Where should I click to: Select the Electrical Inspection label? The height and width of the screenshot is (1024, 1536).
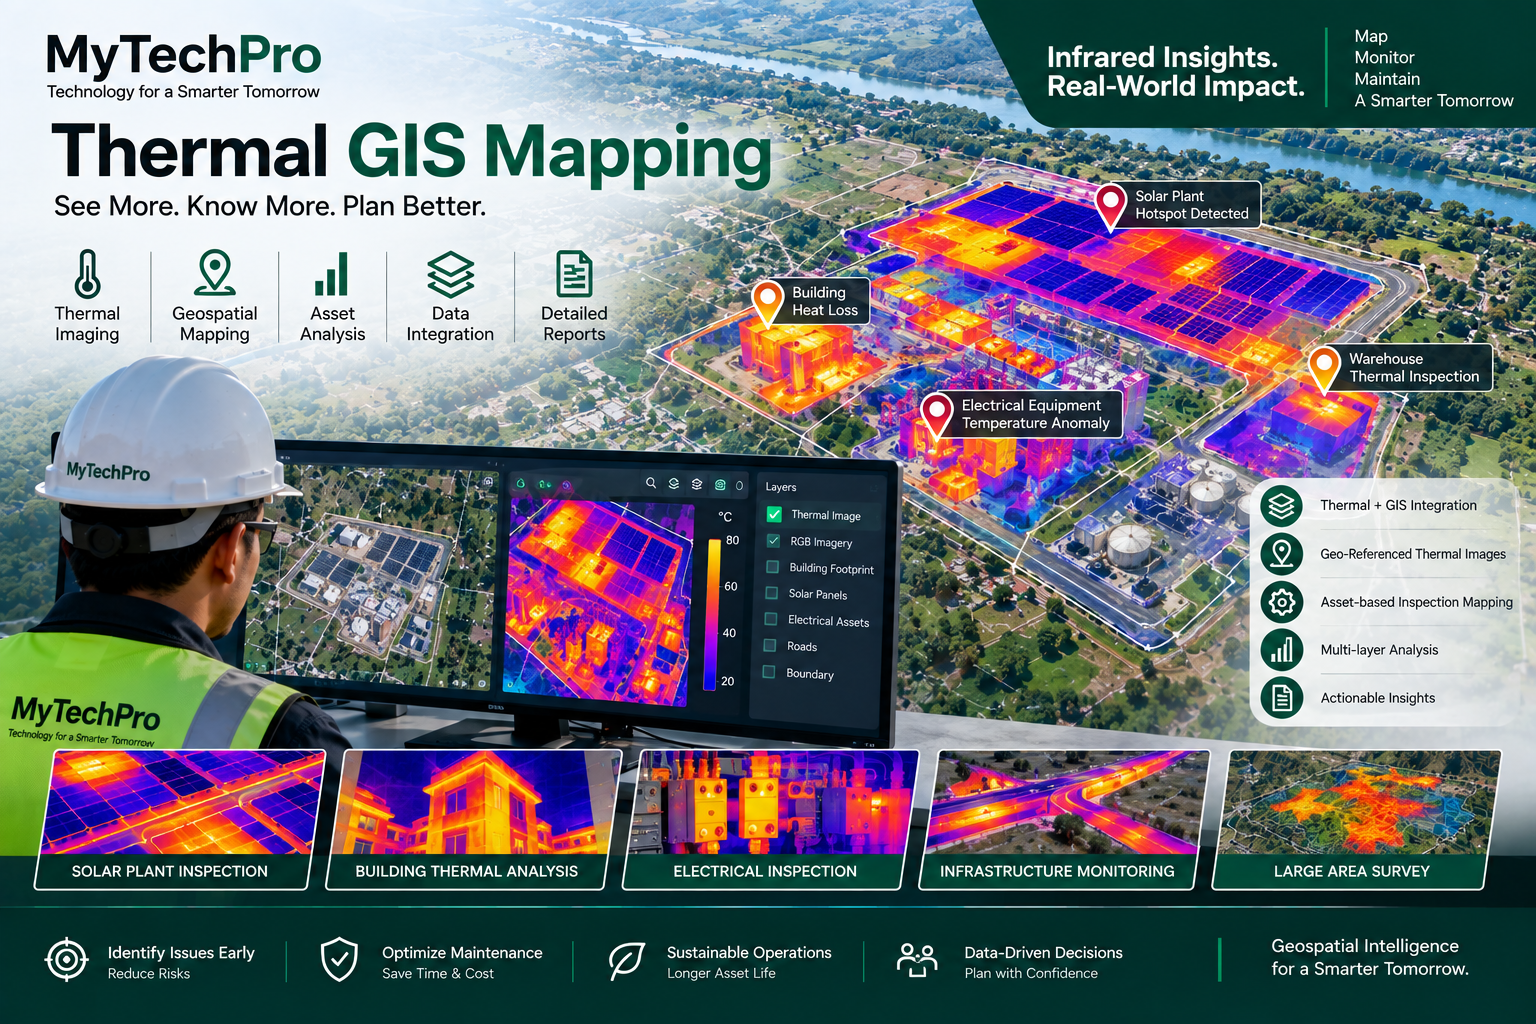coord(765,871)
